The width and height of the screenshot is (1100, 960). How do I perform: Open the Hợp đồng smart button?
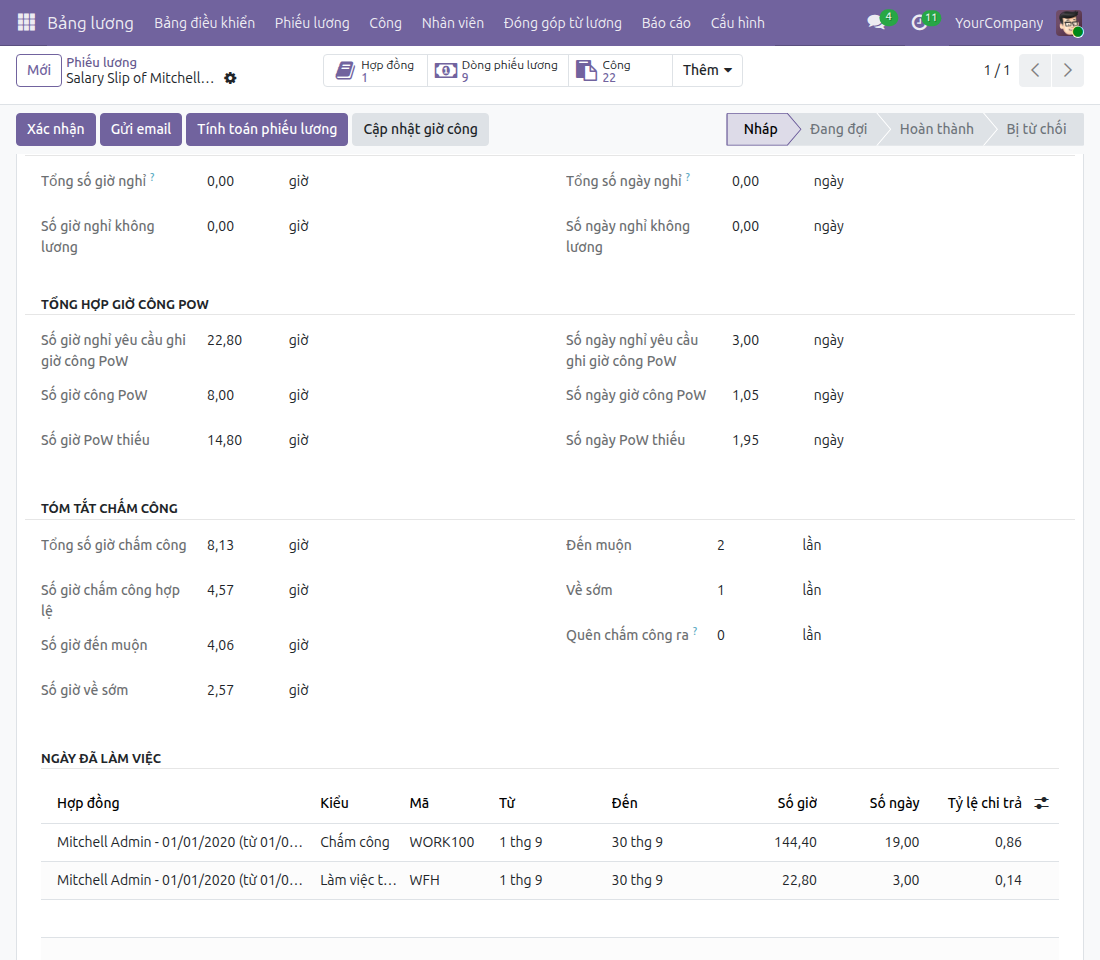coord(375,70)
